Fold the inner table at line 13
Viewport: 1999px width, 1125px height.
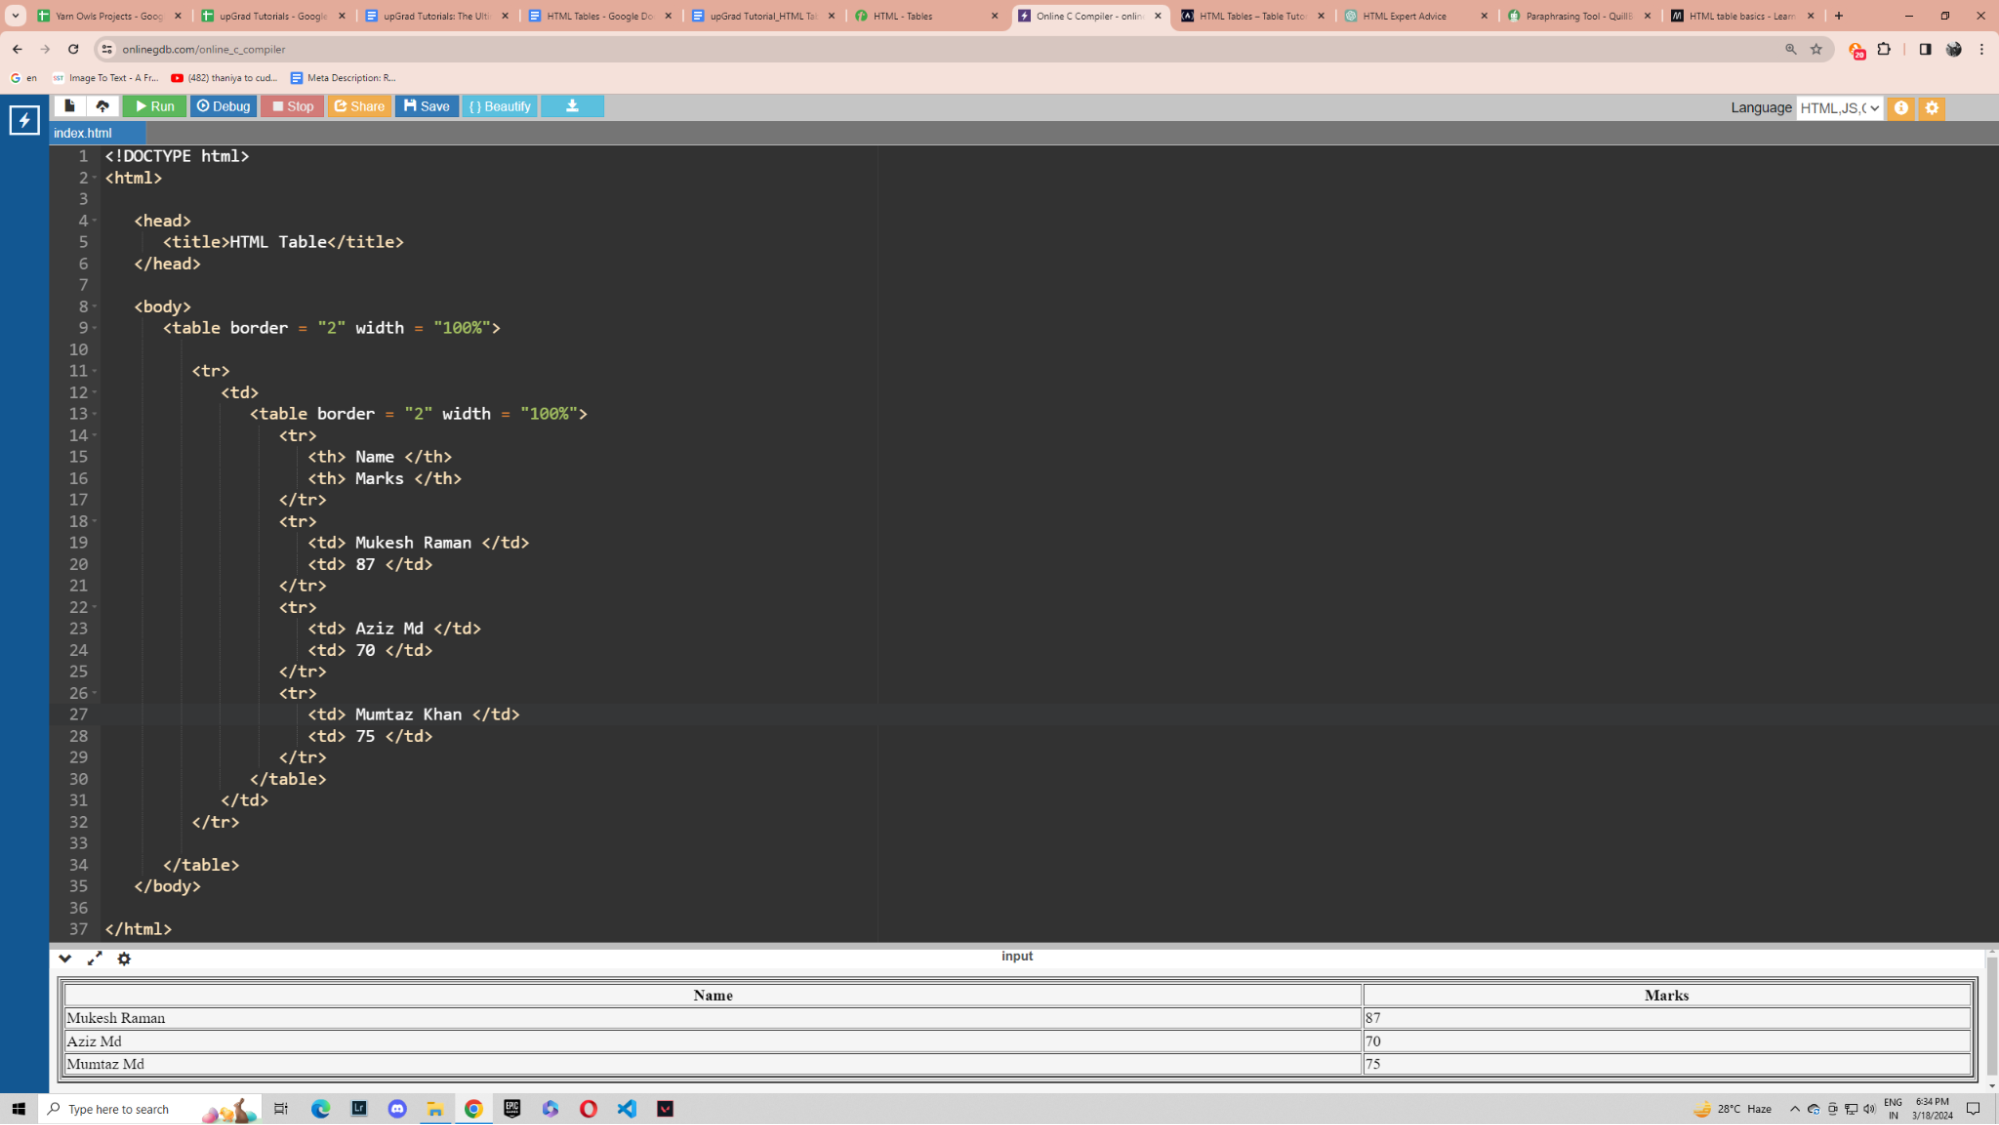95,414
